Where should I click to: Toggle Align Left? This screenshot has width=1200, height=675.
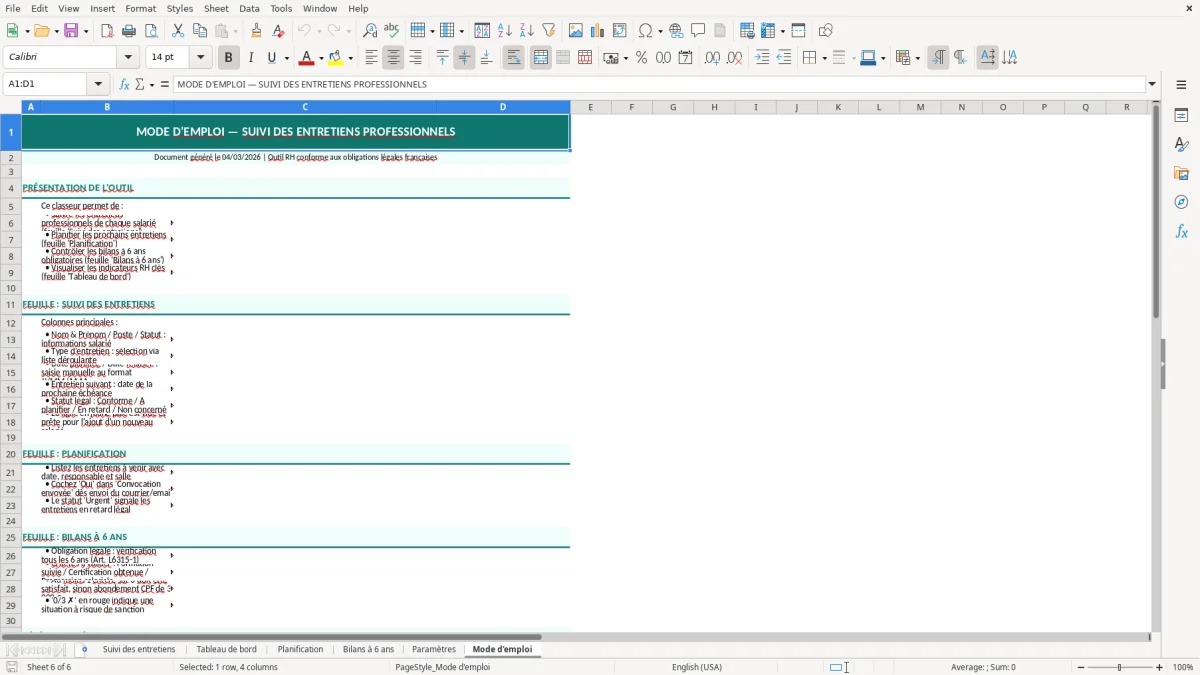371,58
